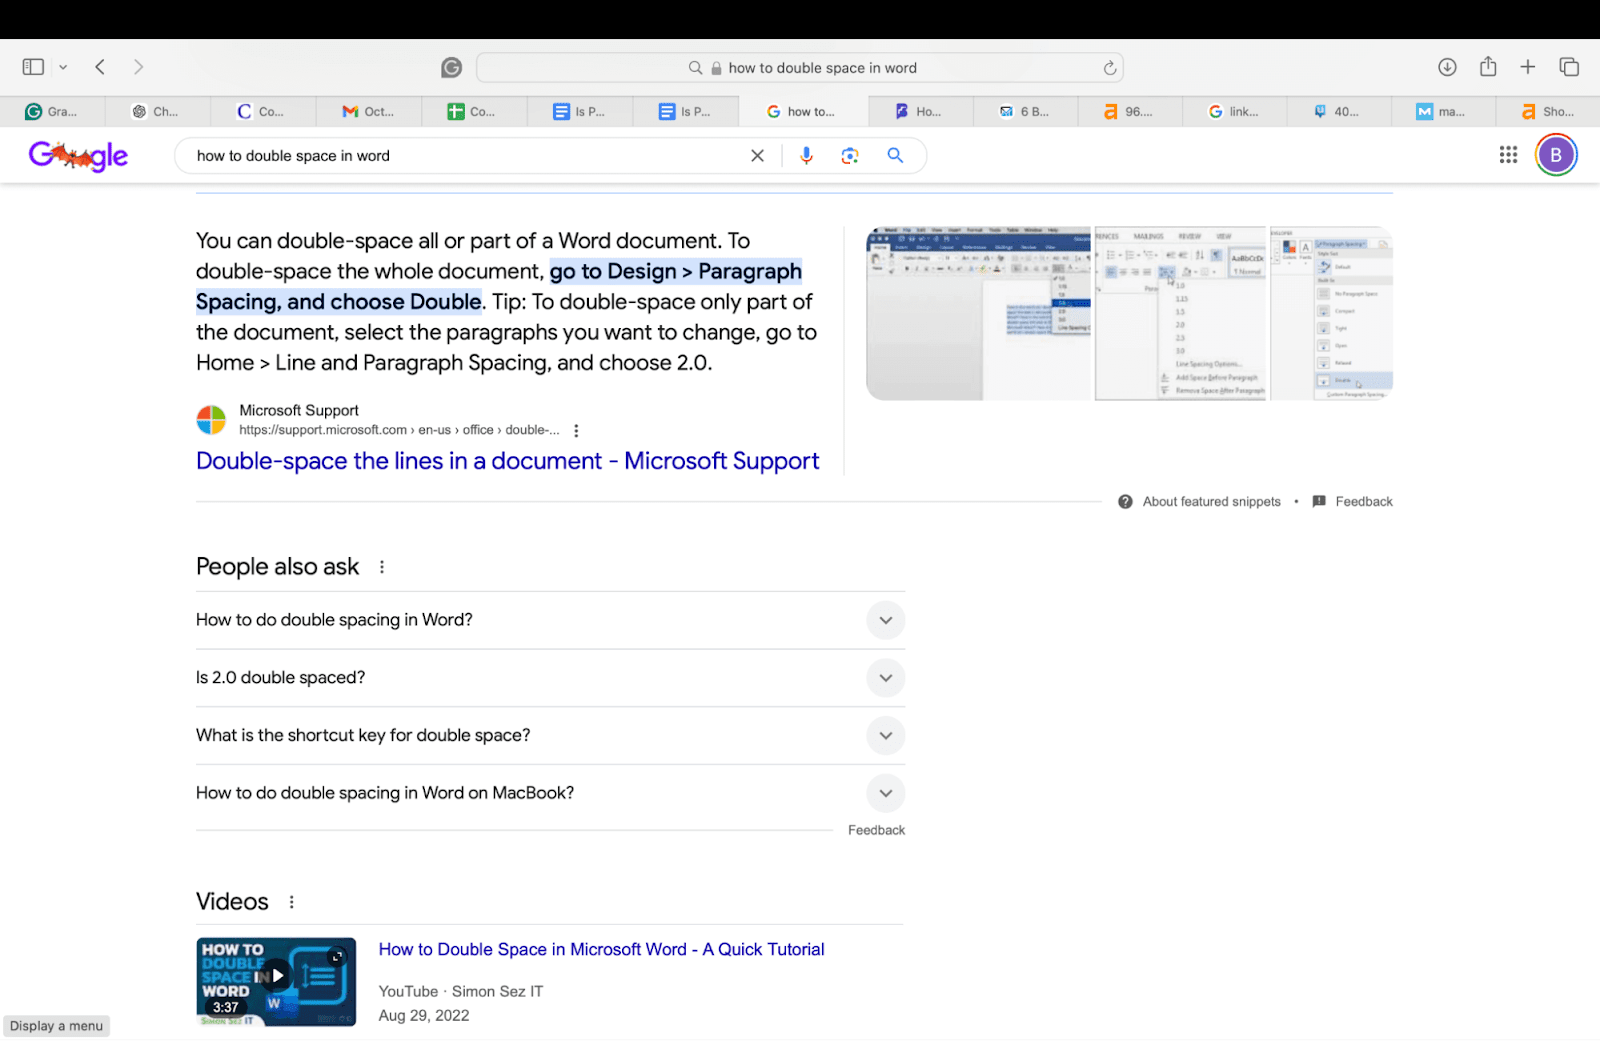Click the Grammarly extension icon in toolbar
Image resolution: width=1600 pixels, height=1041 pixels.
452,67
